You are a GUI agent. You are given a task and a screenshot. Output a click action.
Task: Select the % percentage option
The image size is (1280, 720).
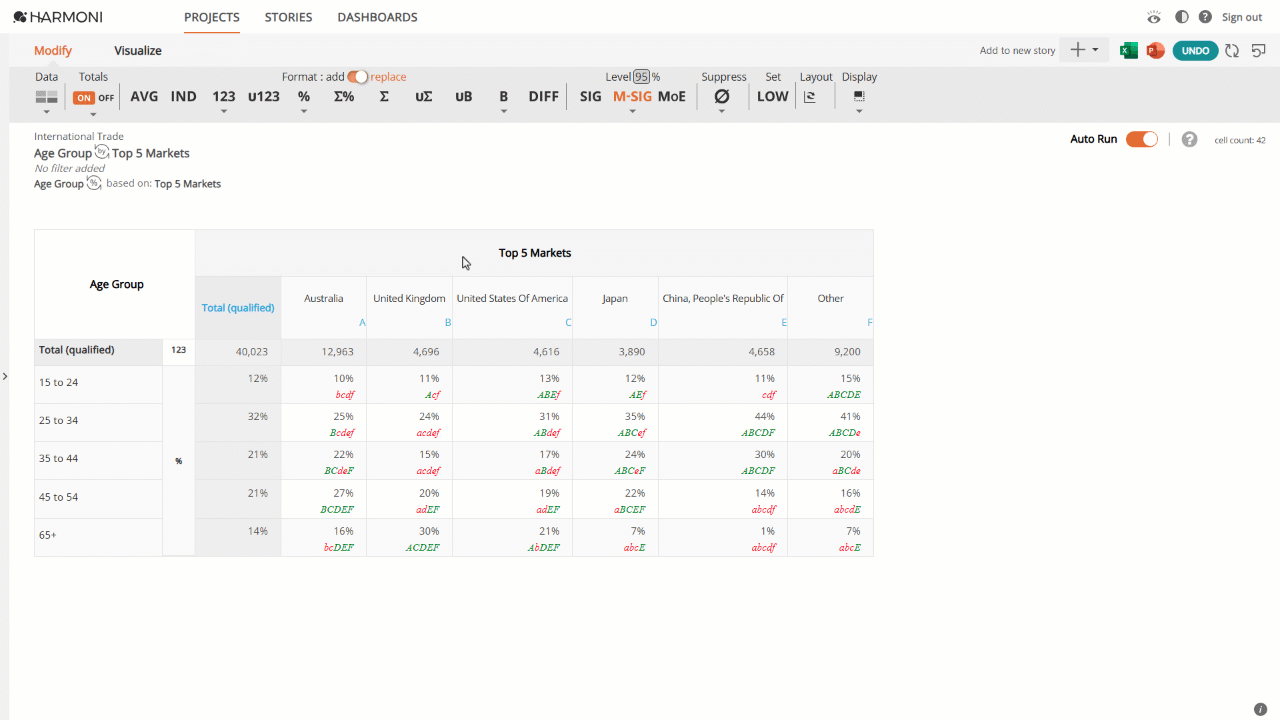click(x=304, y=97)
